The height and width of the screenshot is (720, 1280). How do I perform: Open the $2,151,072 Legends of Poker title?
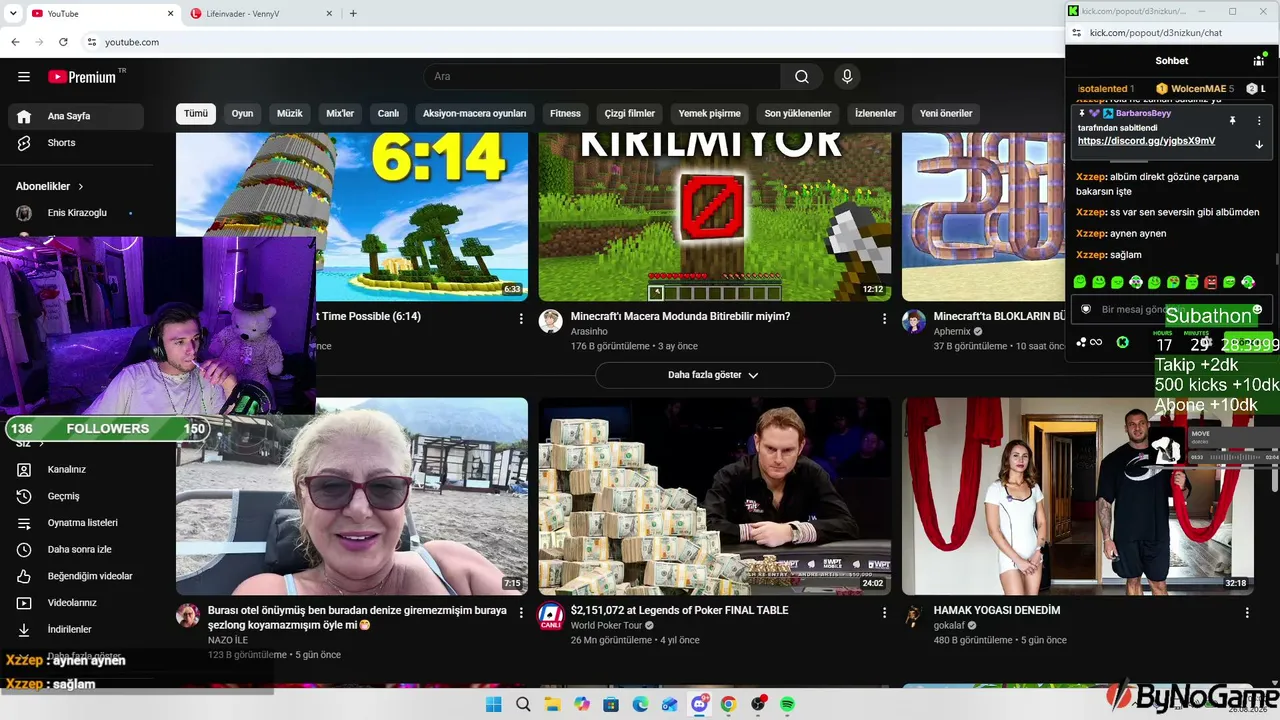point(680,610)
